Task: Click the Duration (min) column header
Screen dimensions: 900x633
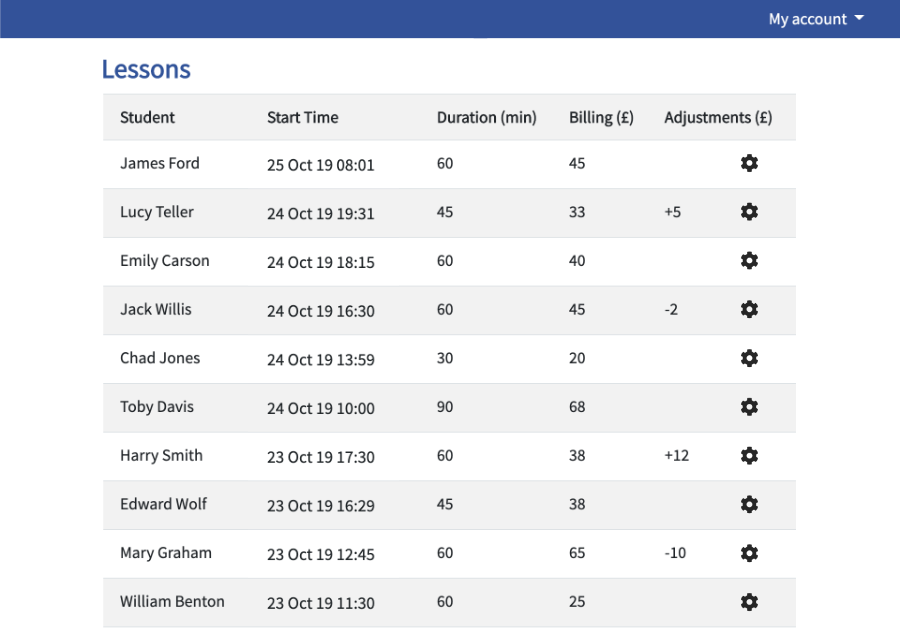Action: [487, 118]
